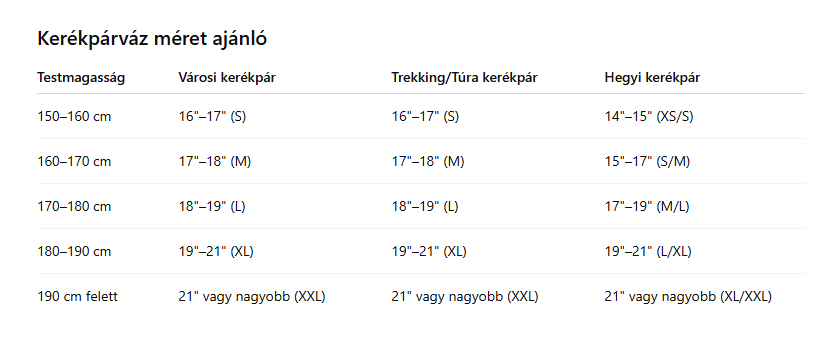Click the 170–180 cm height cell
Viewport: 833px width, 363px height.
(74, 207)
